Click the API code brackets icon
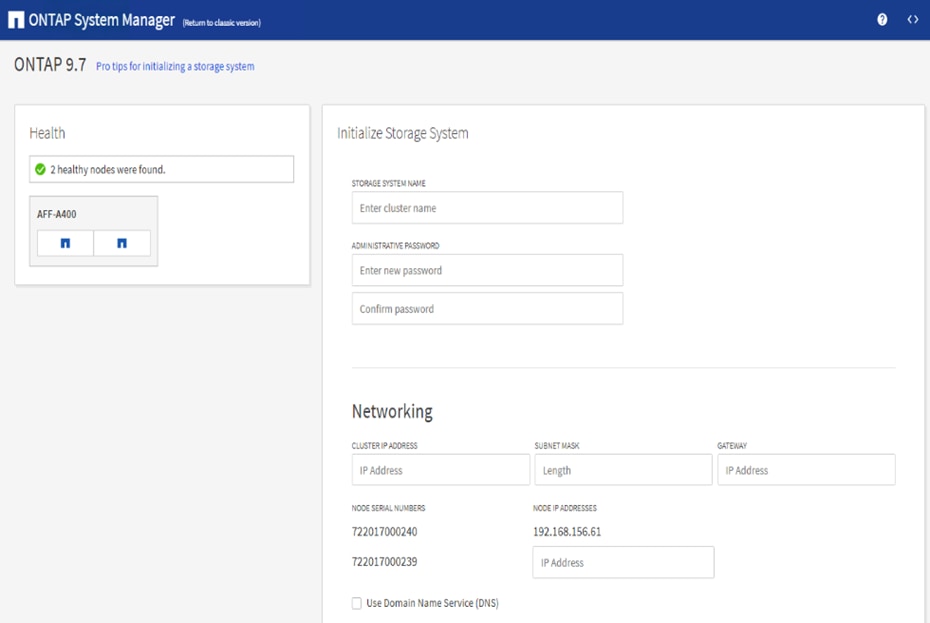The width and height of the screenshot is (930, 623). [x=913, y=20]
